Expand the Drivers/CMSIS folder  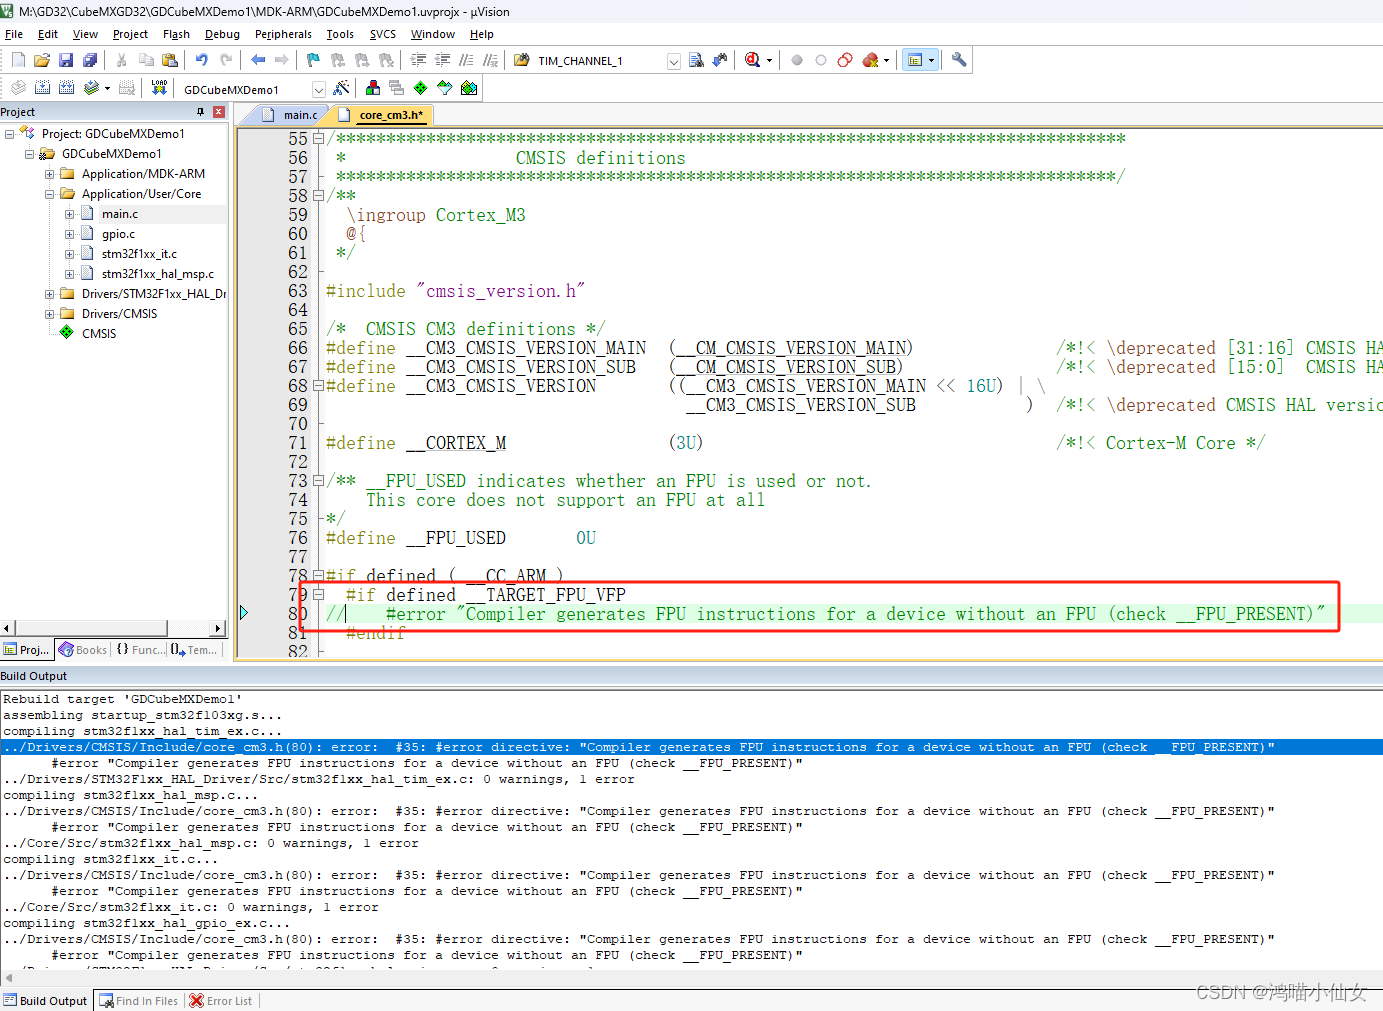[x=49, y=314]
